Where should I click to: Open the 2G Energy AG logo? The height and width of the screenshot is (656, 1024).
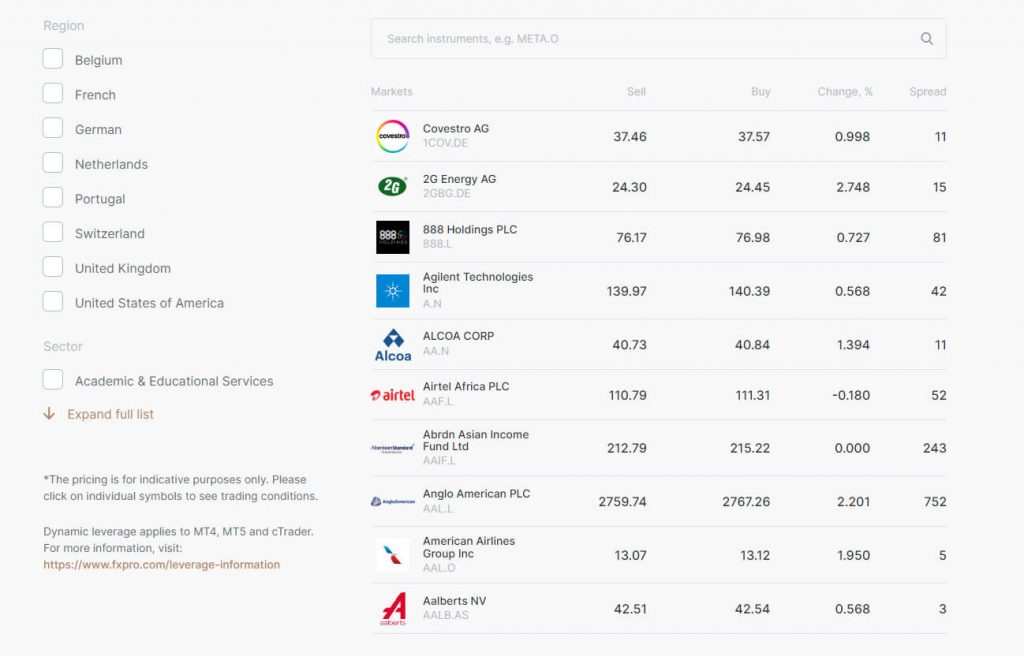pyautogui.click(x=392, y=187)
